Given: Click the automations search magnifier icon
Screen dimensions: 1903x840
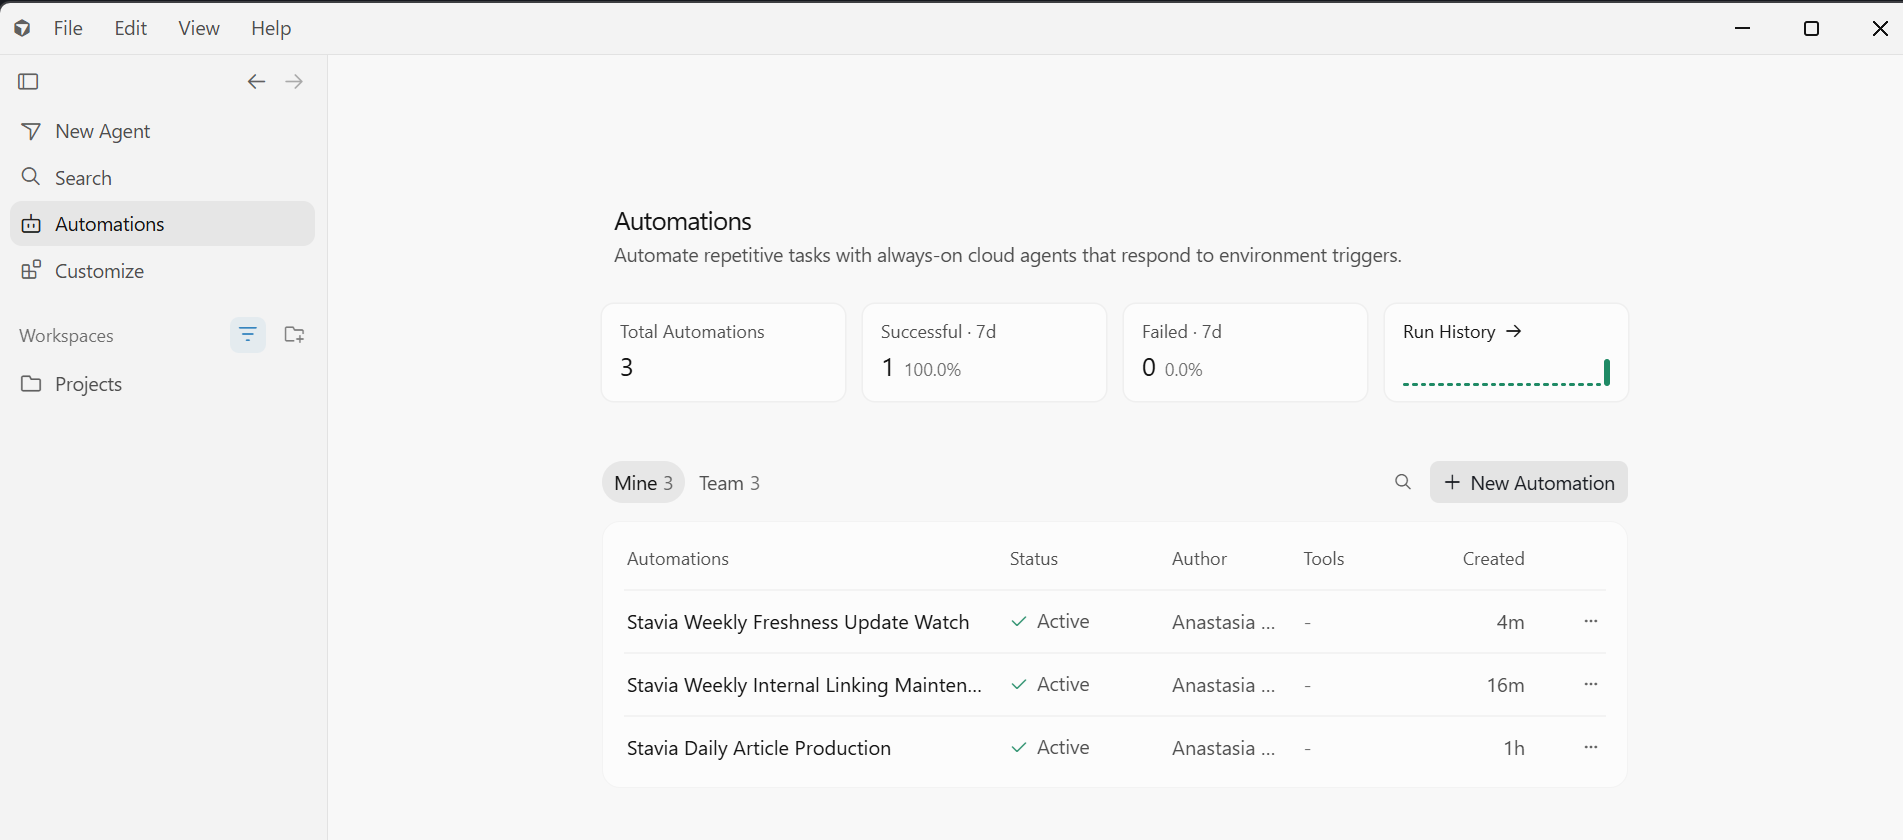Looking at the screenshot, I should click(x=1403, y=482).
